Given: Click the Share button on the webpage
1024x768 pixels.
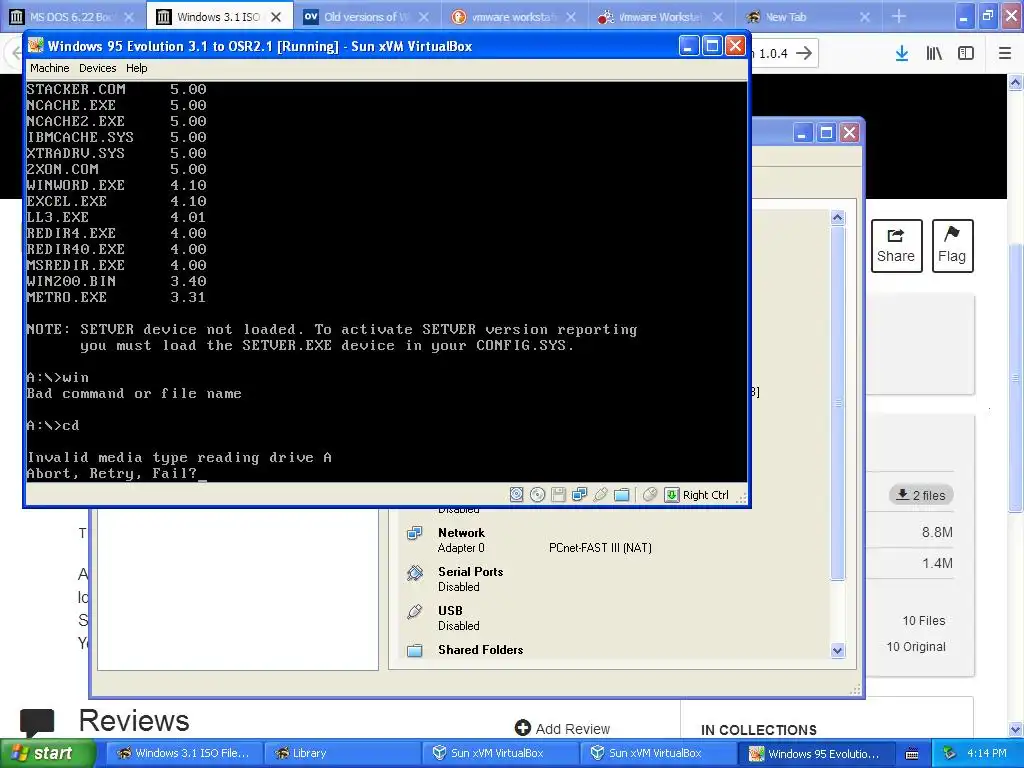Looking at the screenshot, I should tap(896, 246).
